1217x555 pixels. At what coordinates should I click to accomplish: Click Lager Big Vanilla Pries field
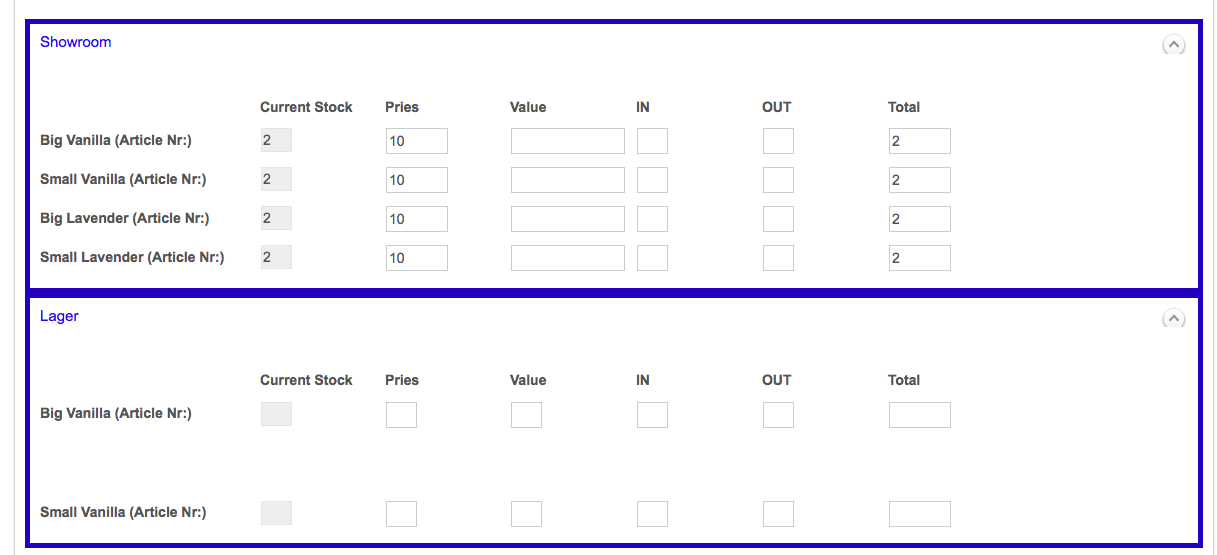click(x=401, y=415)
